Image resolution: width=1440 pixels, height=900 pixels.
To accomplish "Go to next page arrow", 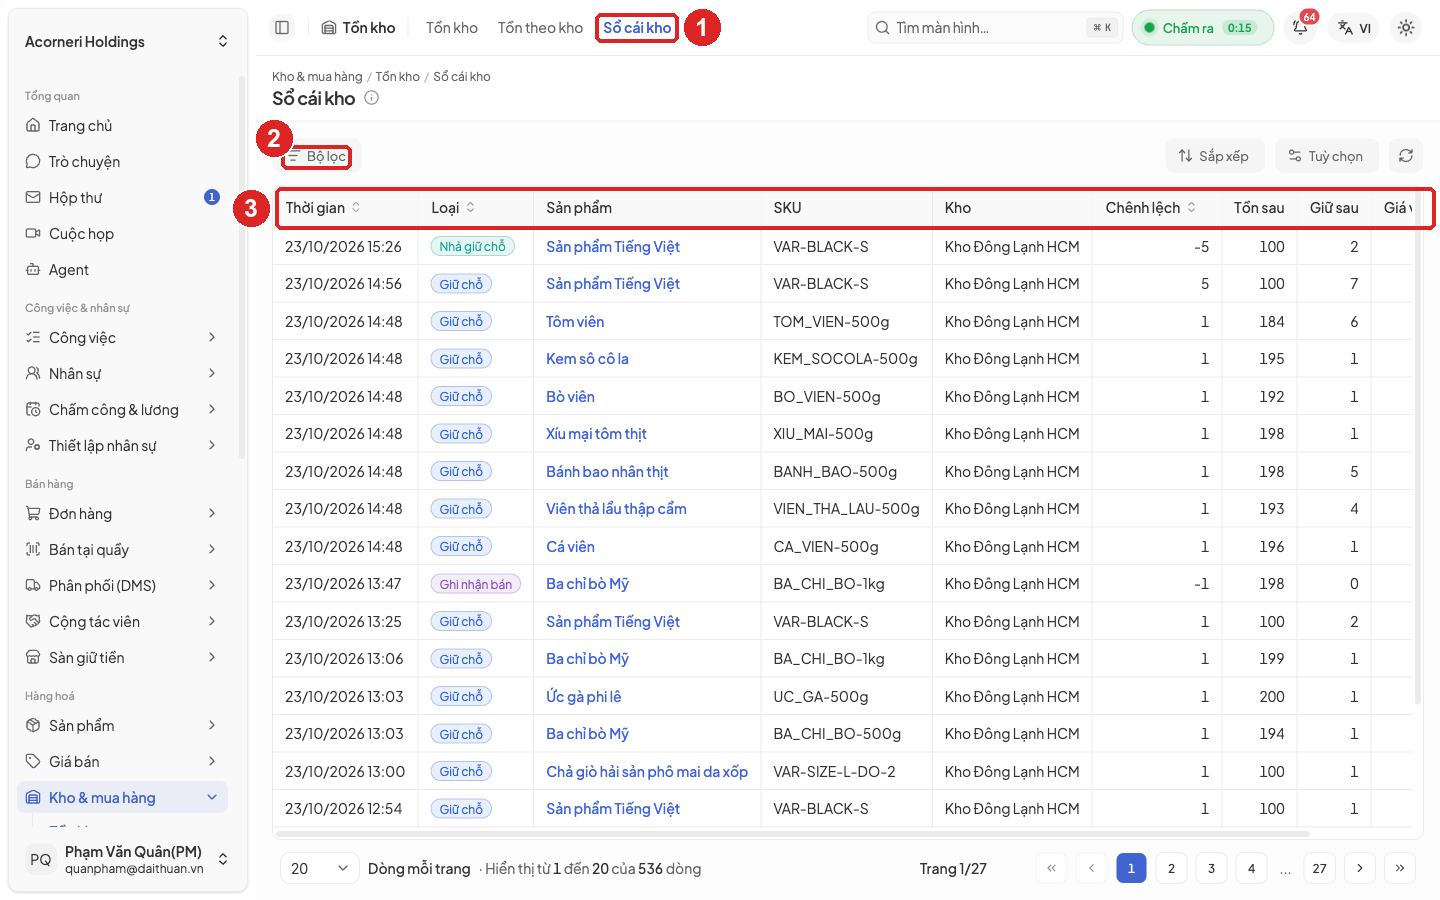I will (x=1360, y=868).
